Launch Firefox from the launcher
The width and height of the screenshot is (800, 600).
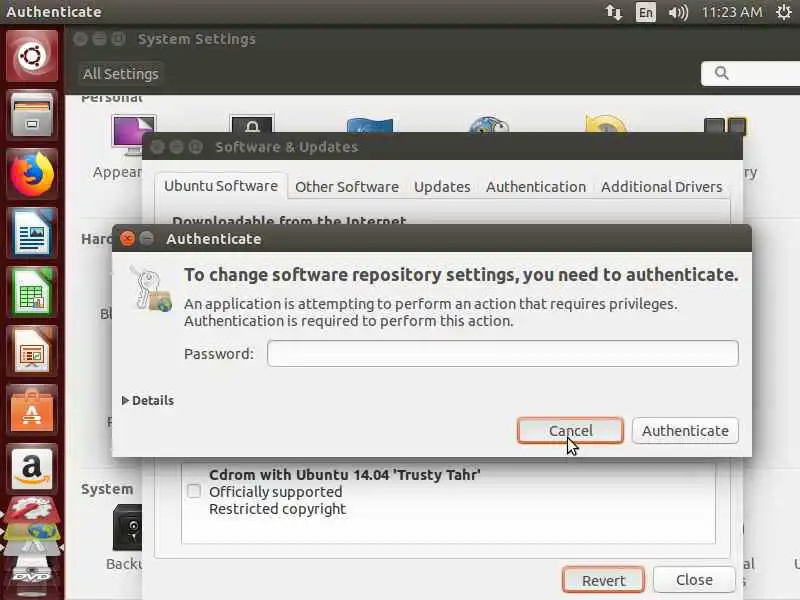pyautogui.click(x=32, y=174)
